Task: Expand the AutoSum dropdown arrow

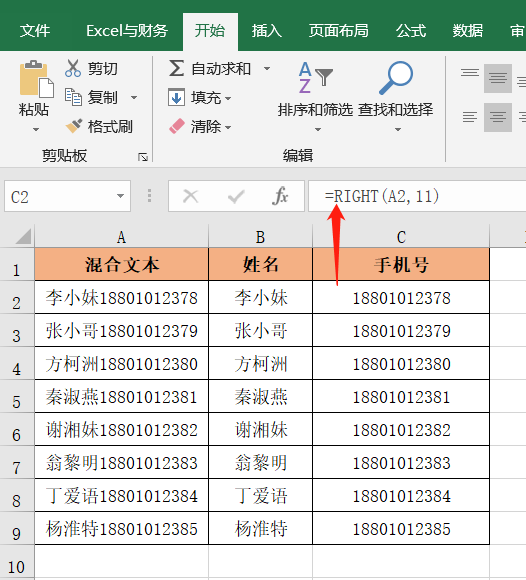Action: pos(267,68)
